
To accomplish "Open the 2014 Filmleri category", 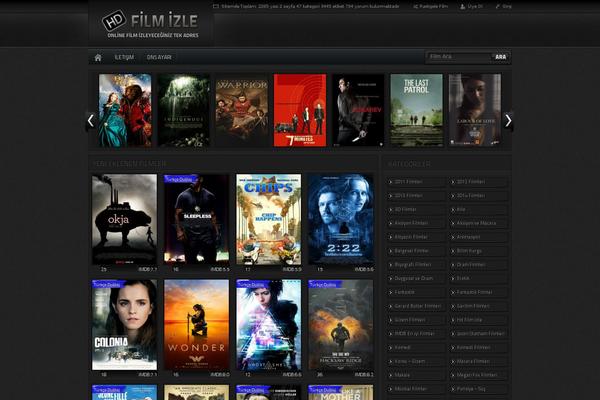I will [x=478, y=196].
